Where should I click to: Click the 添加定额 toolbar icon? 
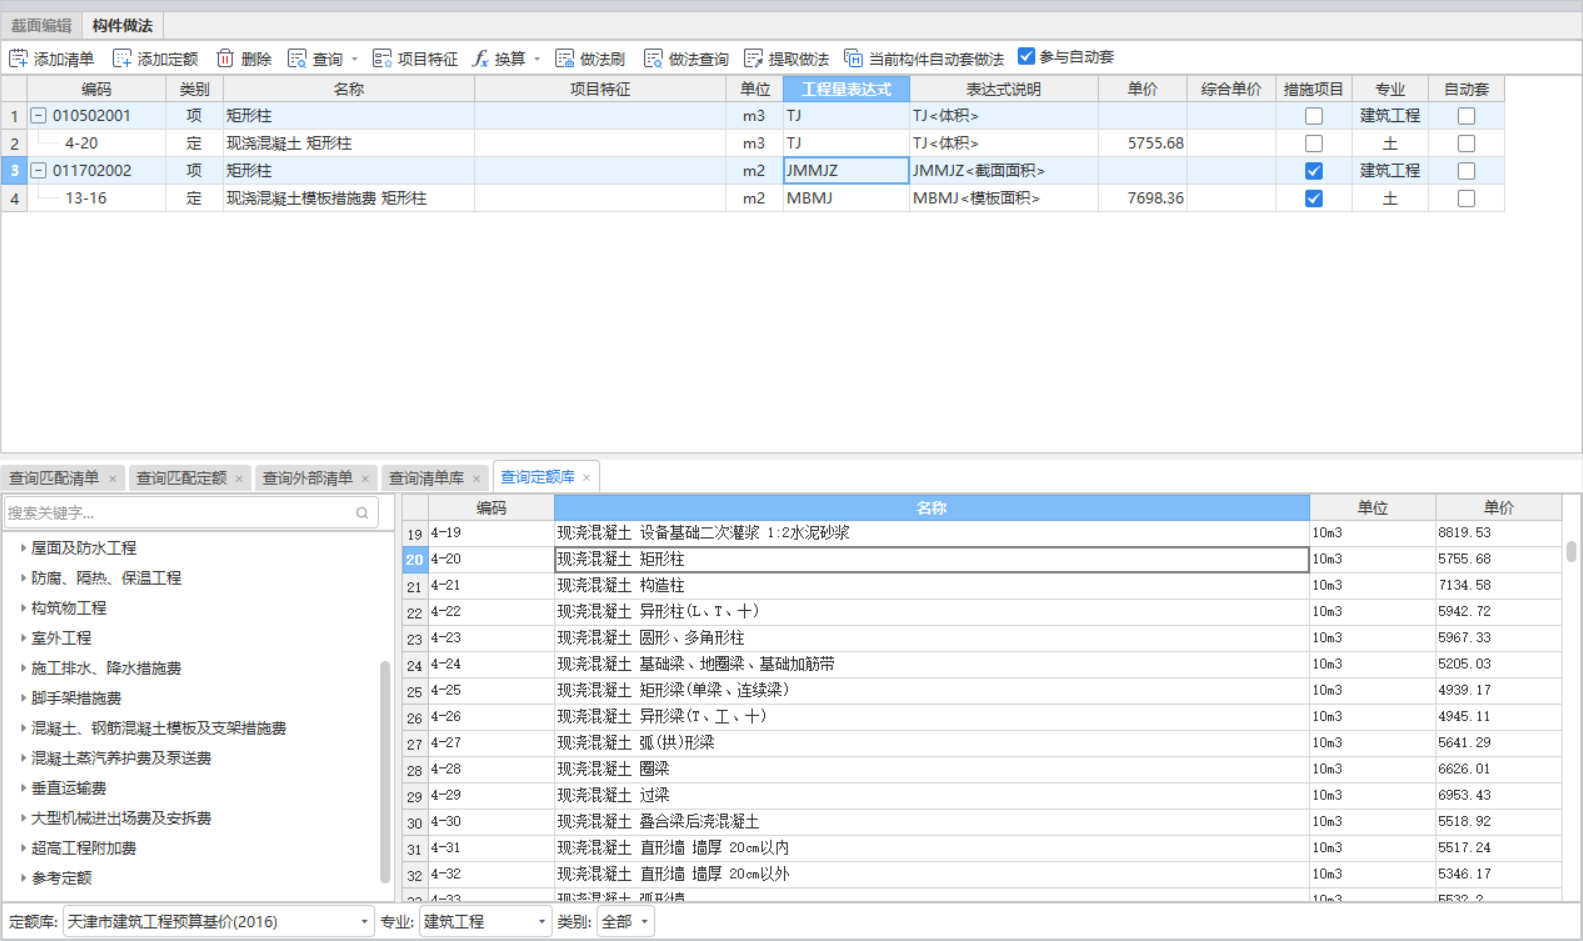(122, 59)
